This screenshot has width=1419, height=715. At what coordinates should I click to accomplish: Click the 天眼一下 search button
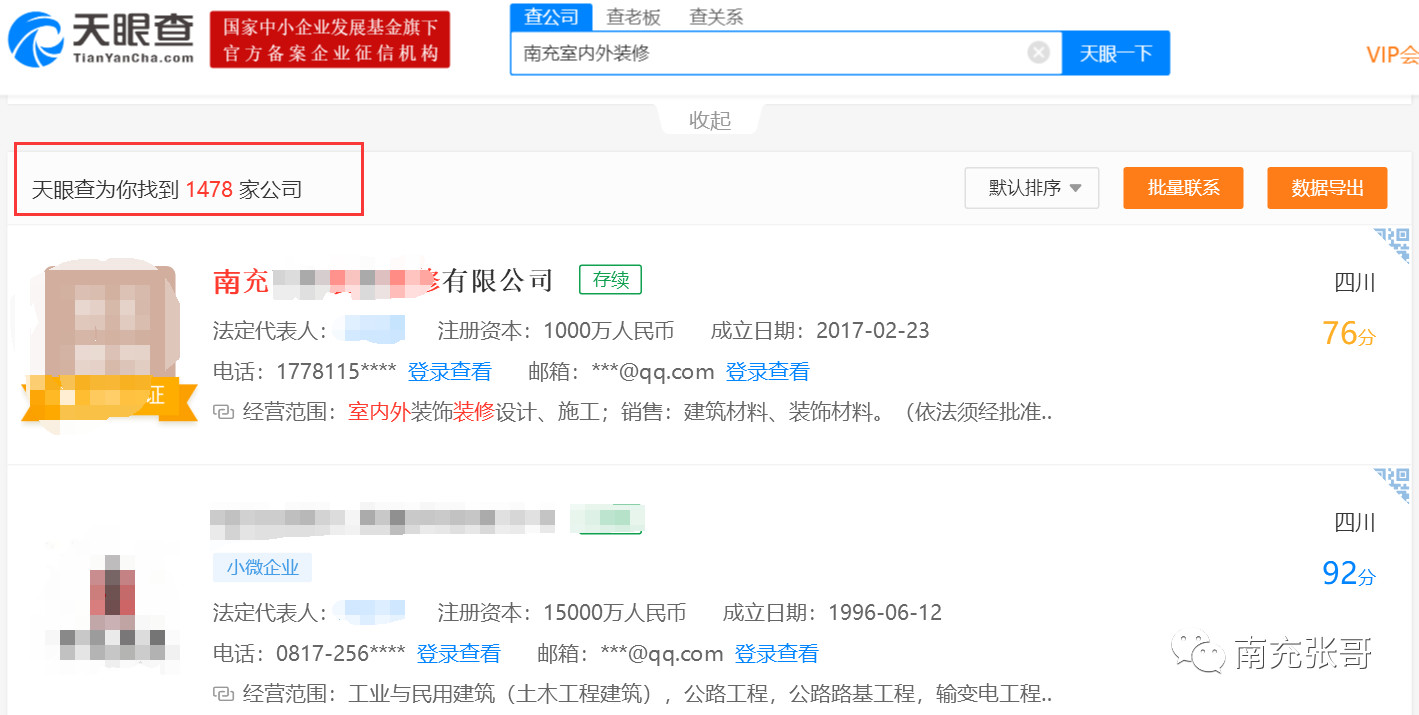tap(1115, 53)
